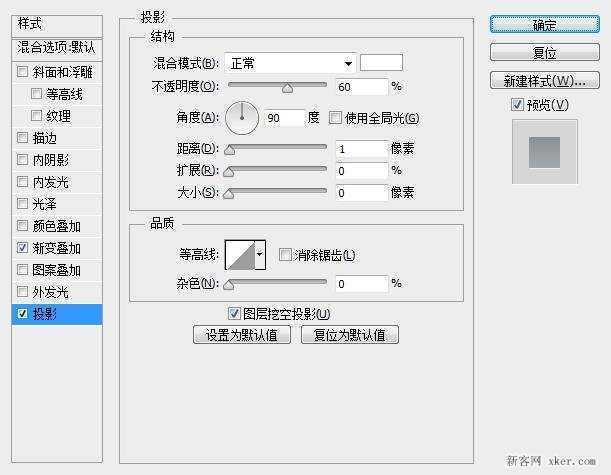The image size is (611, 475).
Task: Click the angle dial control
Action: click(242, 118)
